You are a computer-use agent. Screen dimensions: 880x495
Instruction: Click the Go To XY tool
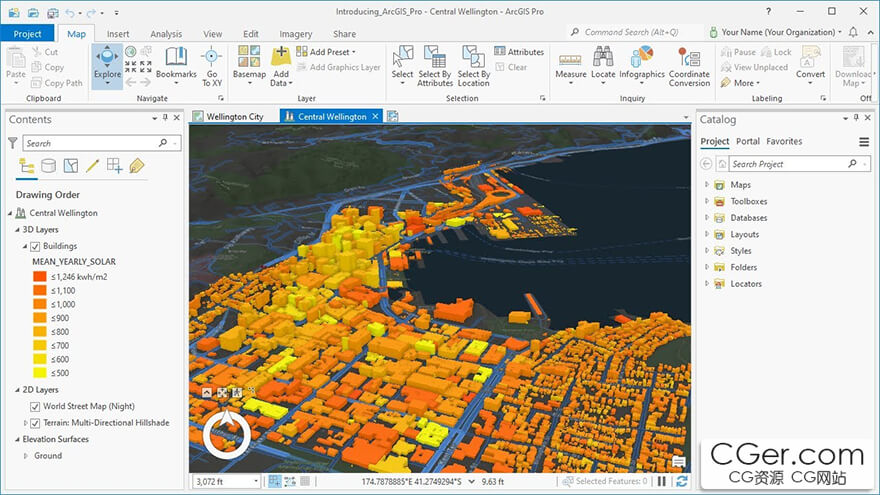point(212,66)
